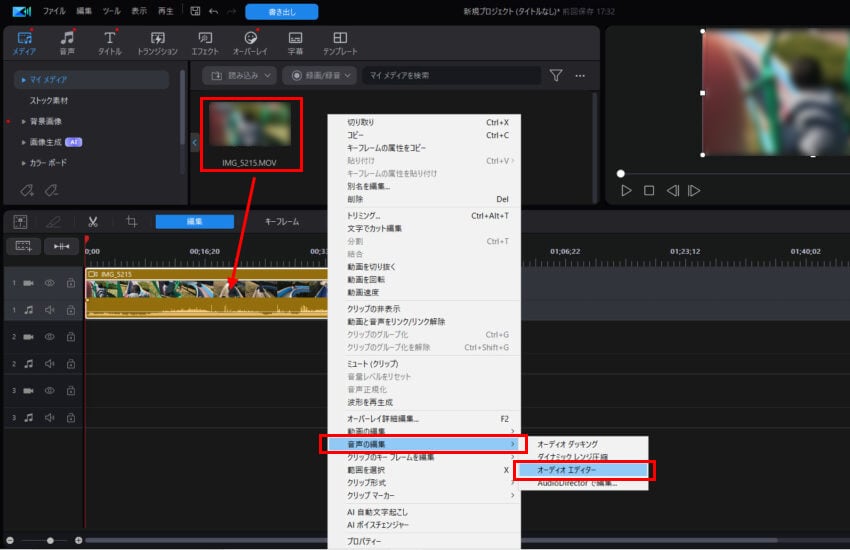Click the crop tool in timeline toolbar
The image size is (850, 550).
(x=131, y=222)
